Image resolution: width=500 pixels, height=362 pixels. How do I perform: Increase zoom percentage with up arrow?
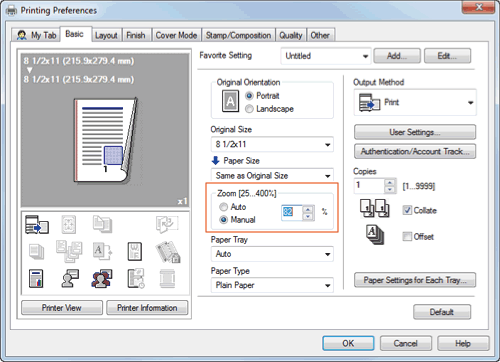(x=308, y=209)
